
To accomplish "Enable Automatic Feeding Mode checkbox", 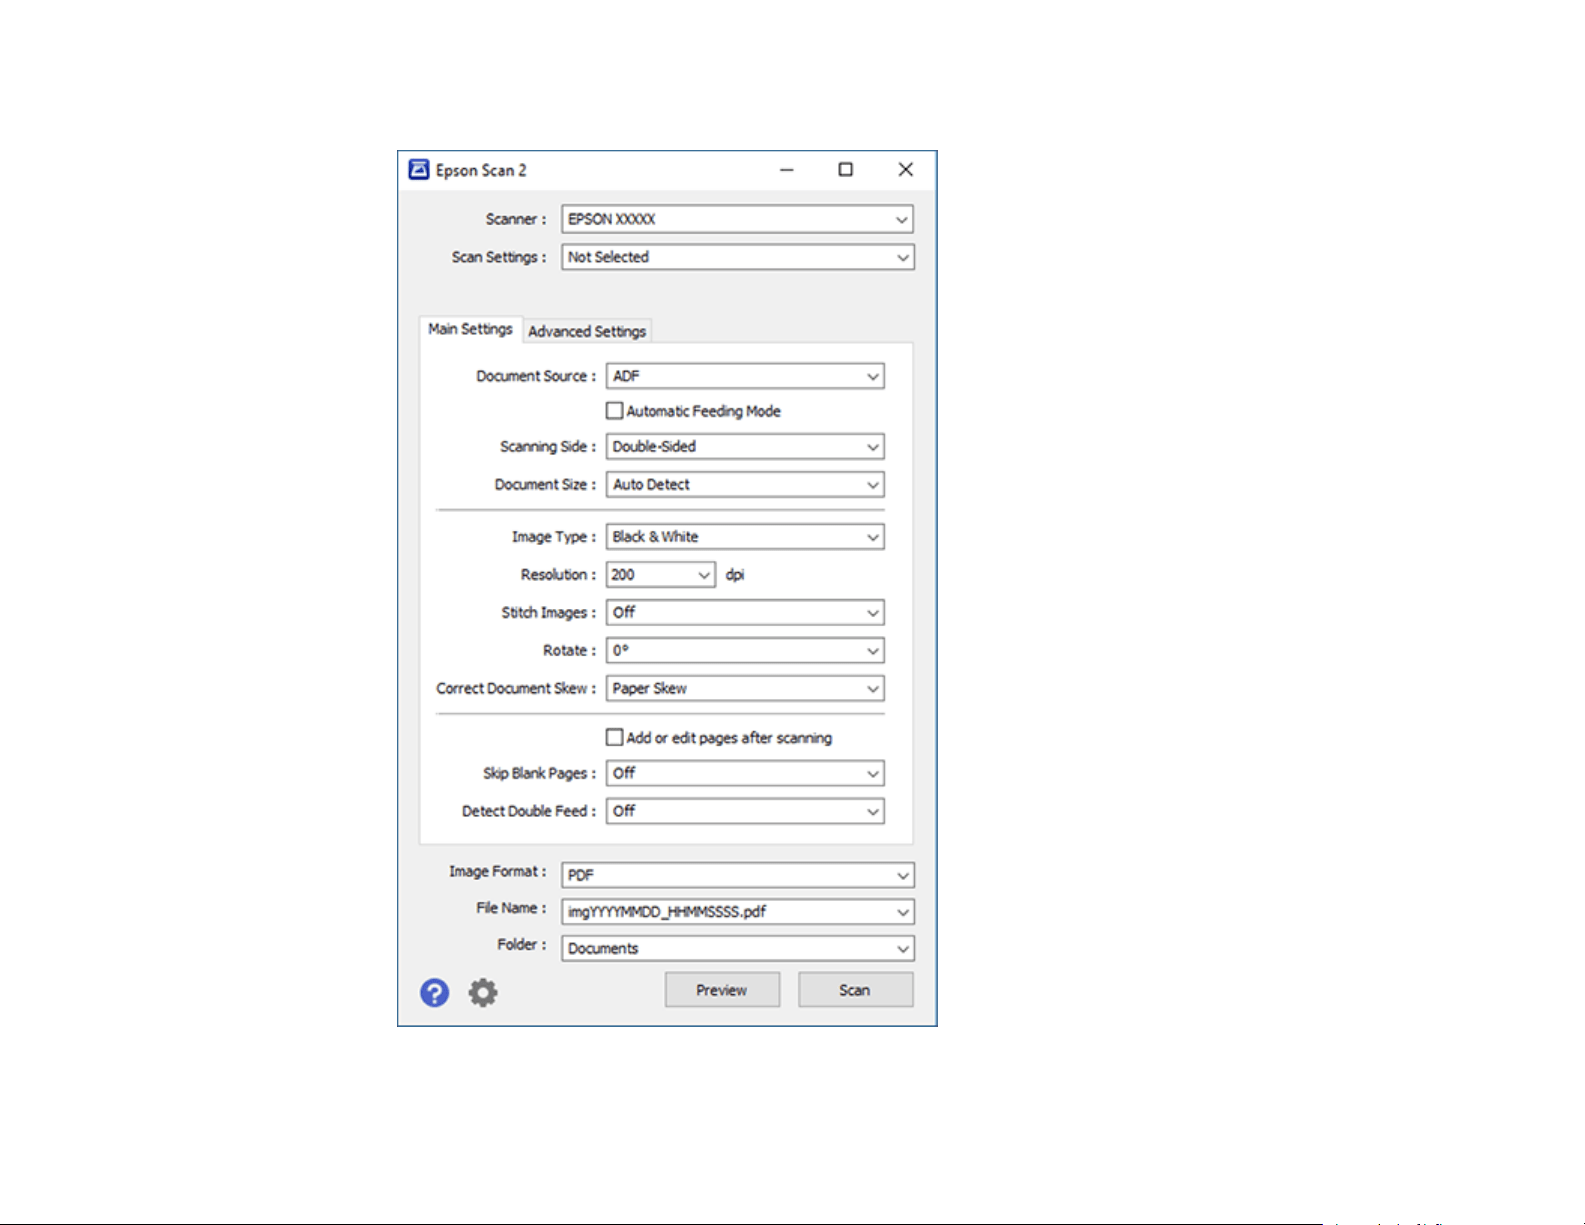I will pyautogui.click(x=614, y=411).
